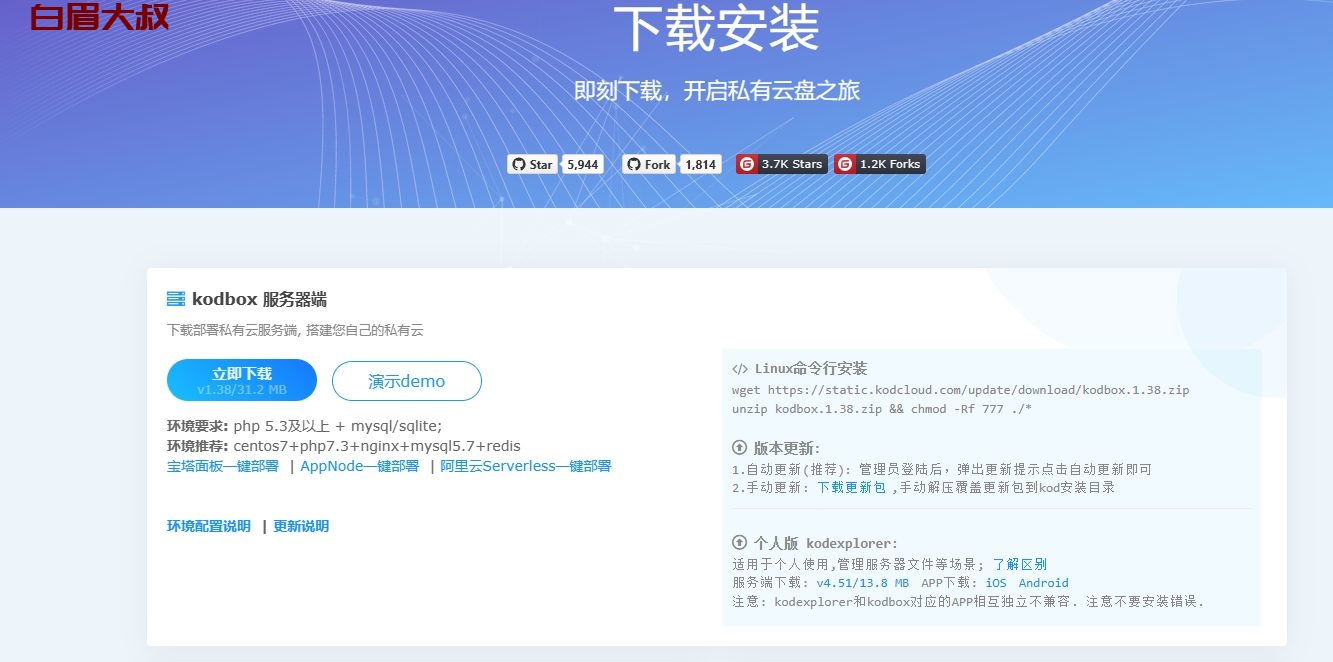Click the wget command line text
The width and height of the screenshot is (1333, 662).
click(x=961, y=390)
